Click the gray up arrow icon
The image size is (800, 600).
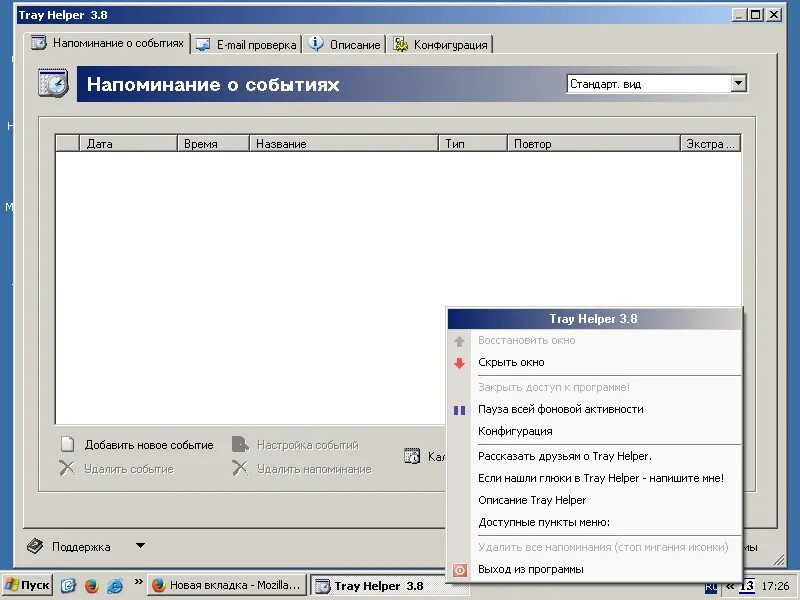click(x=459, y=341)
